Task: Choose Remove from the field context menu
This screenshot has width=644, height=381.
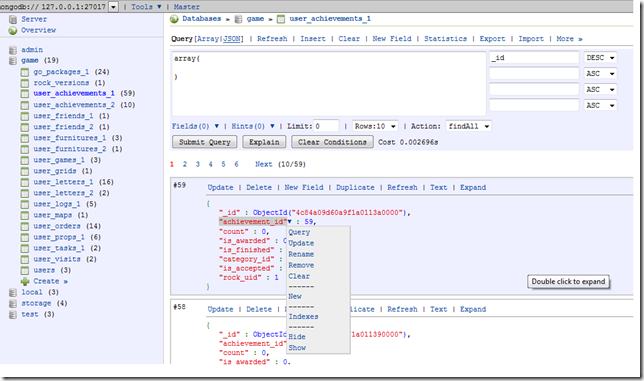Action: click(301, 265)
